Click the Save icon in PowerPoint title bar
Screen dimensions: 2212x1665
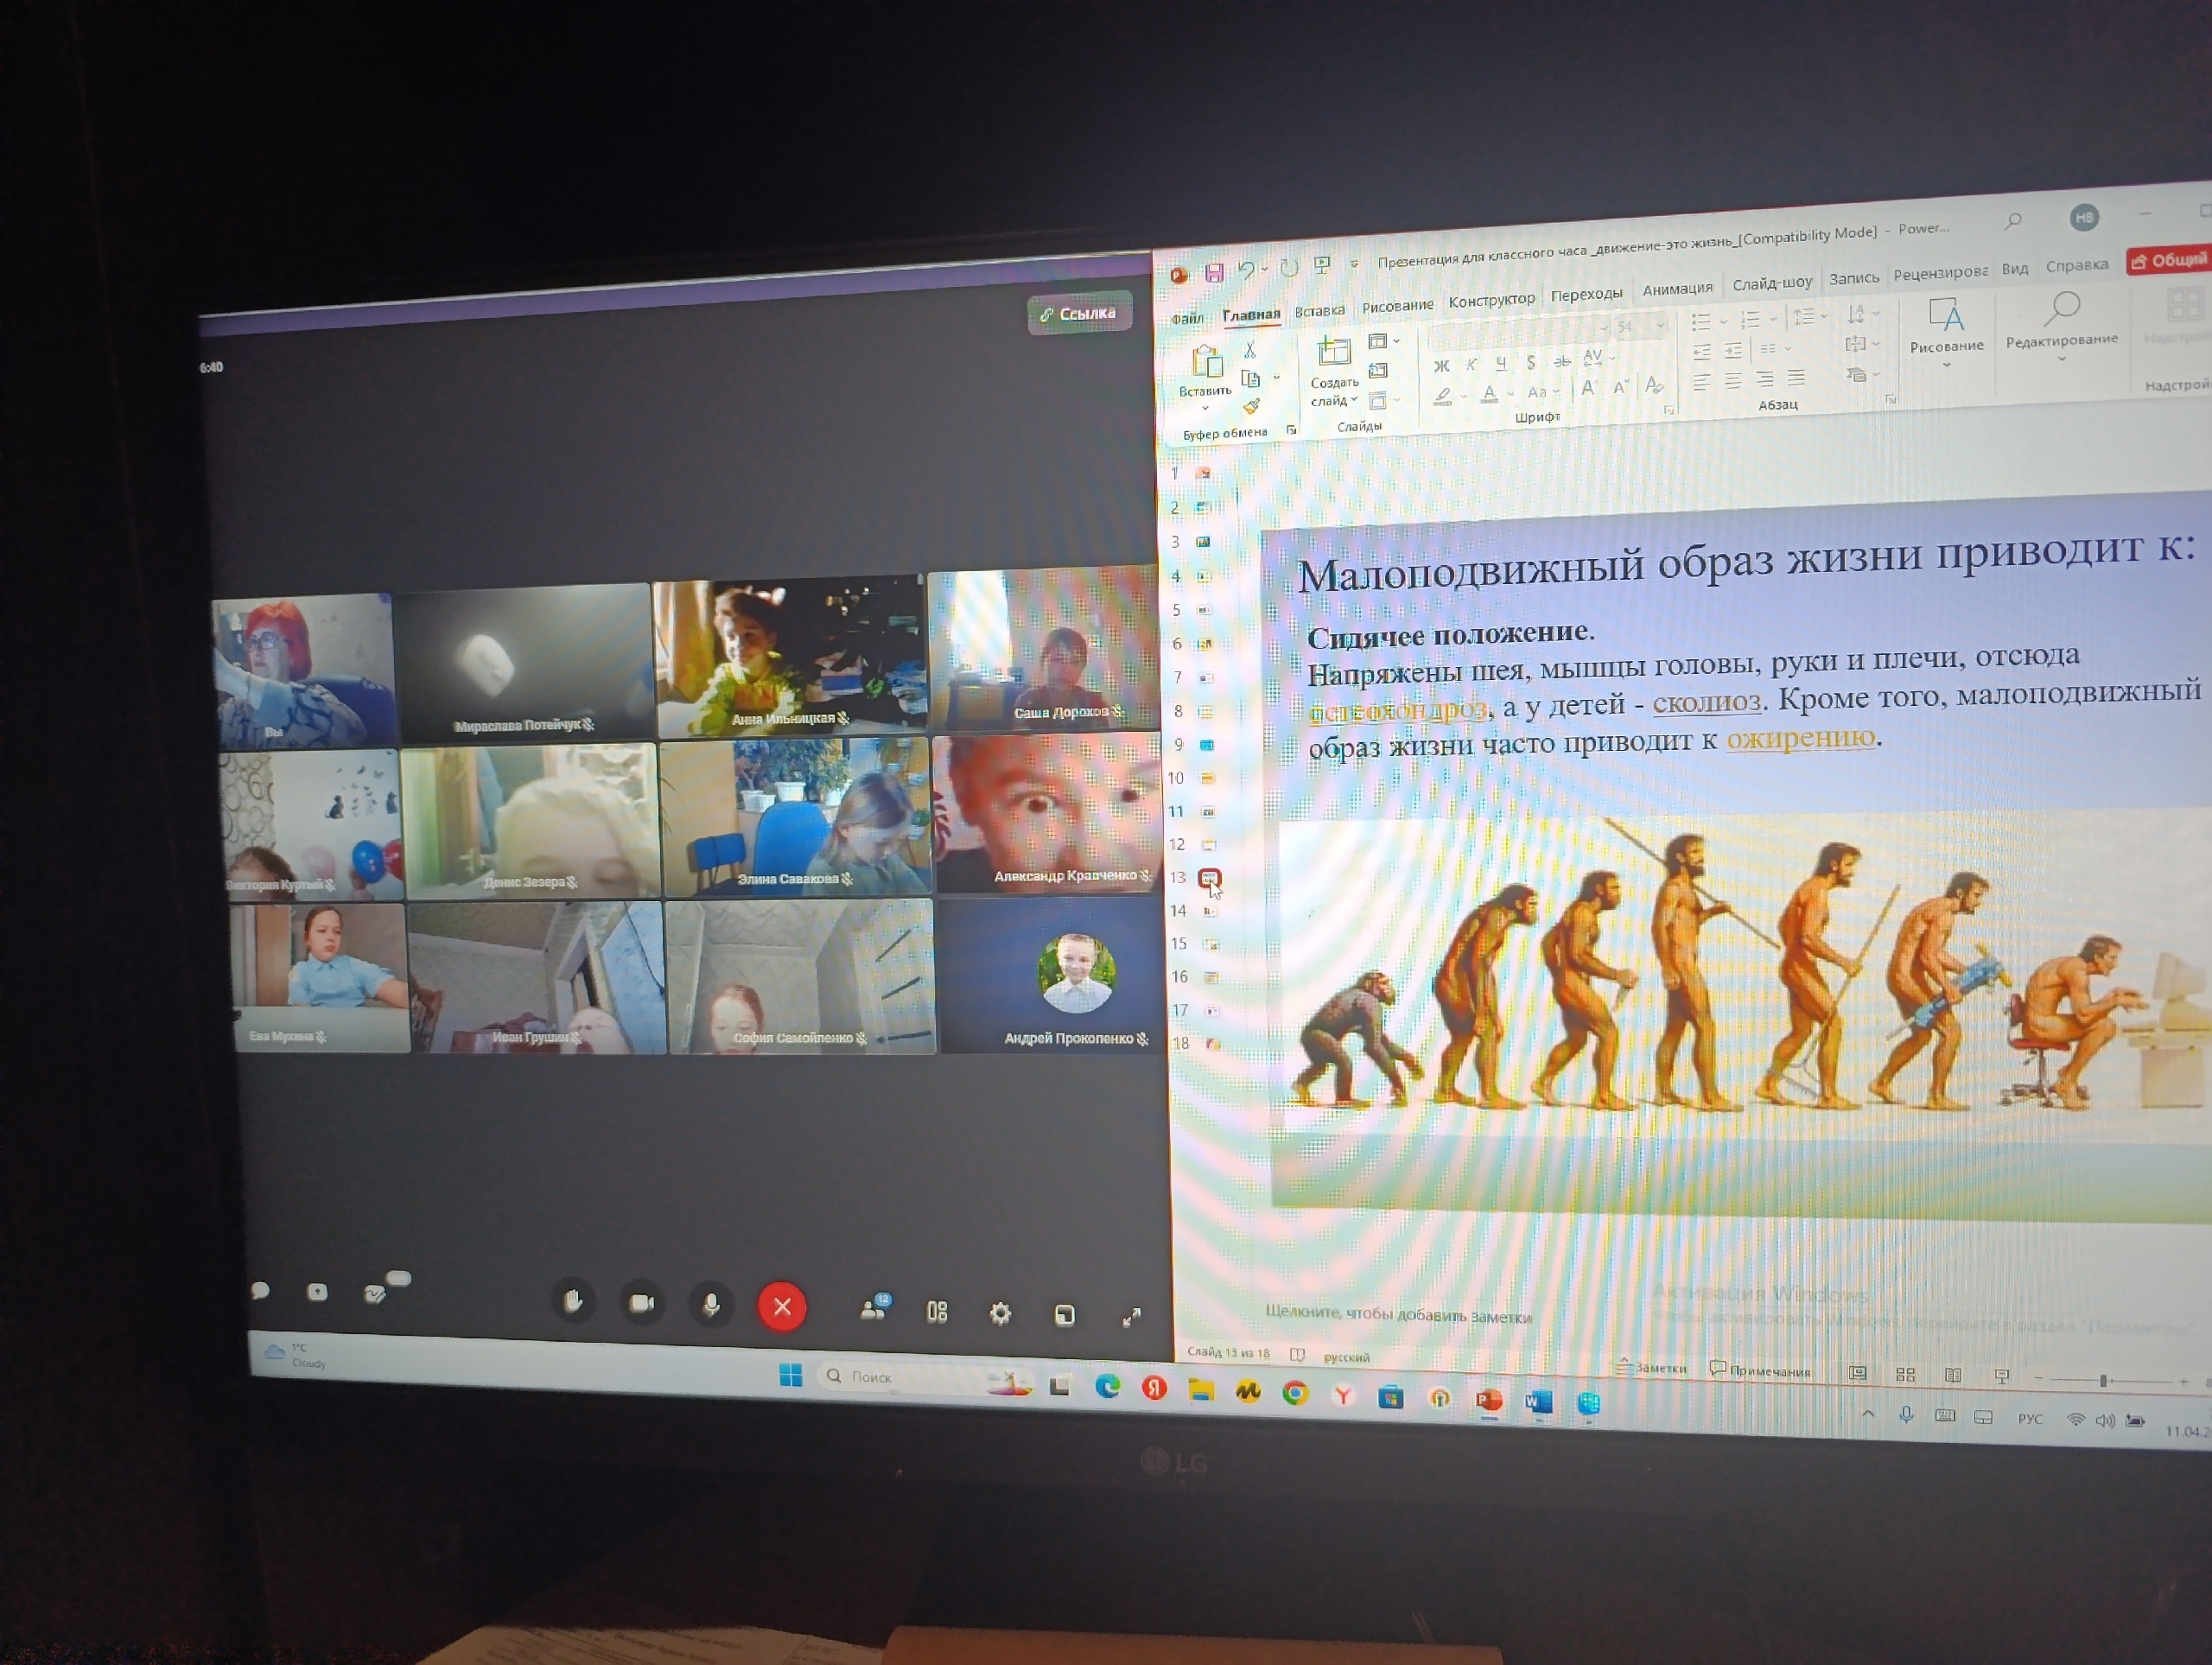[x=1214, y=273]
